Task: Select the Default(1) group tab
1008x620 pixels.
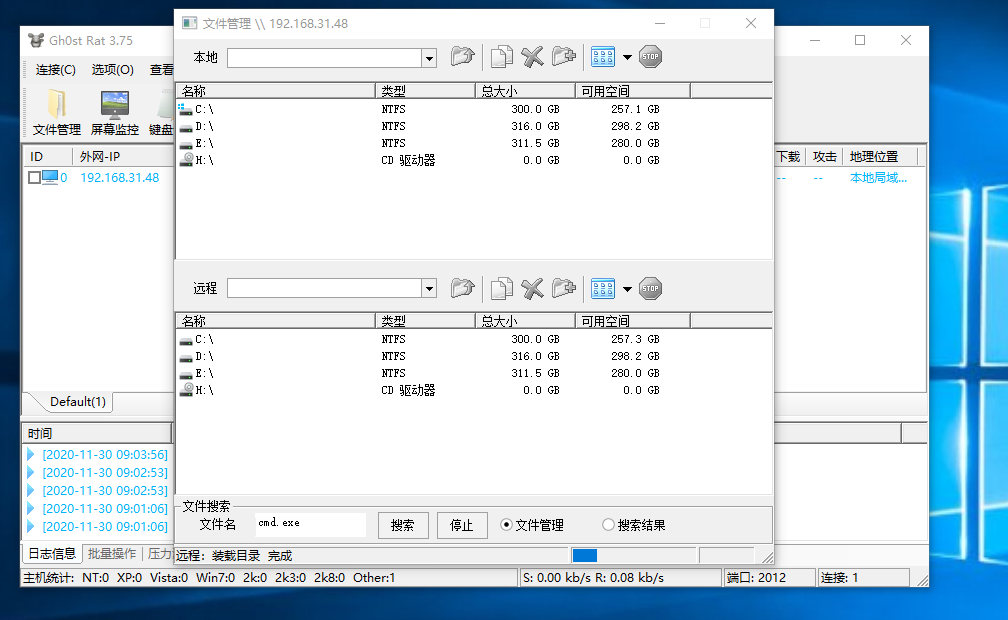Action: [77, 402]
